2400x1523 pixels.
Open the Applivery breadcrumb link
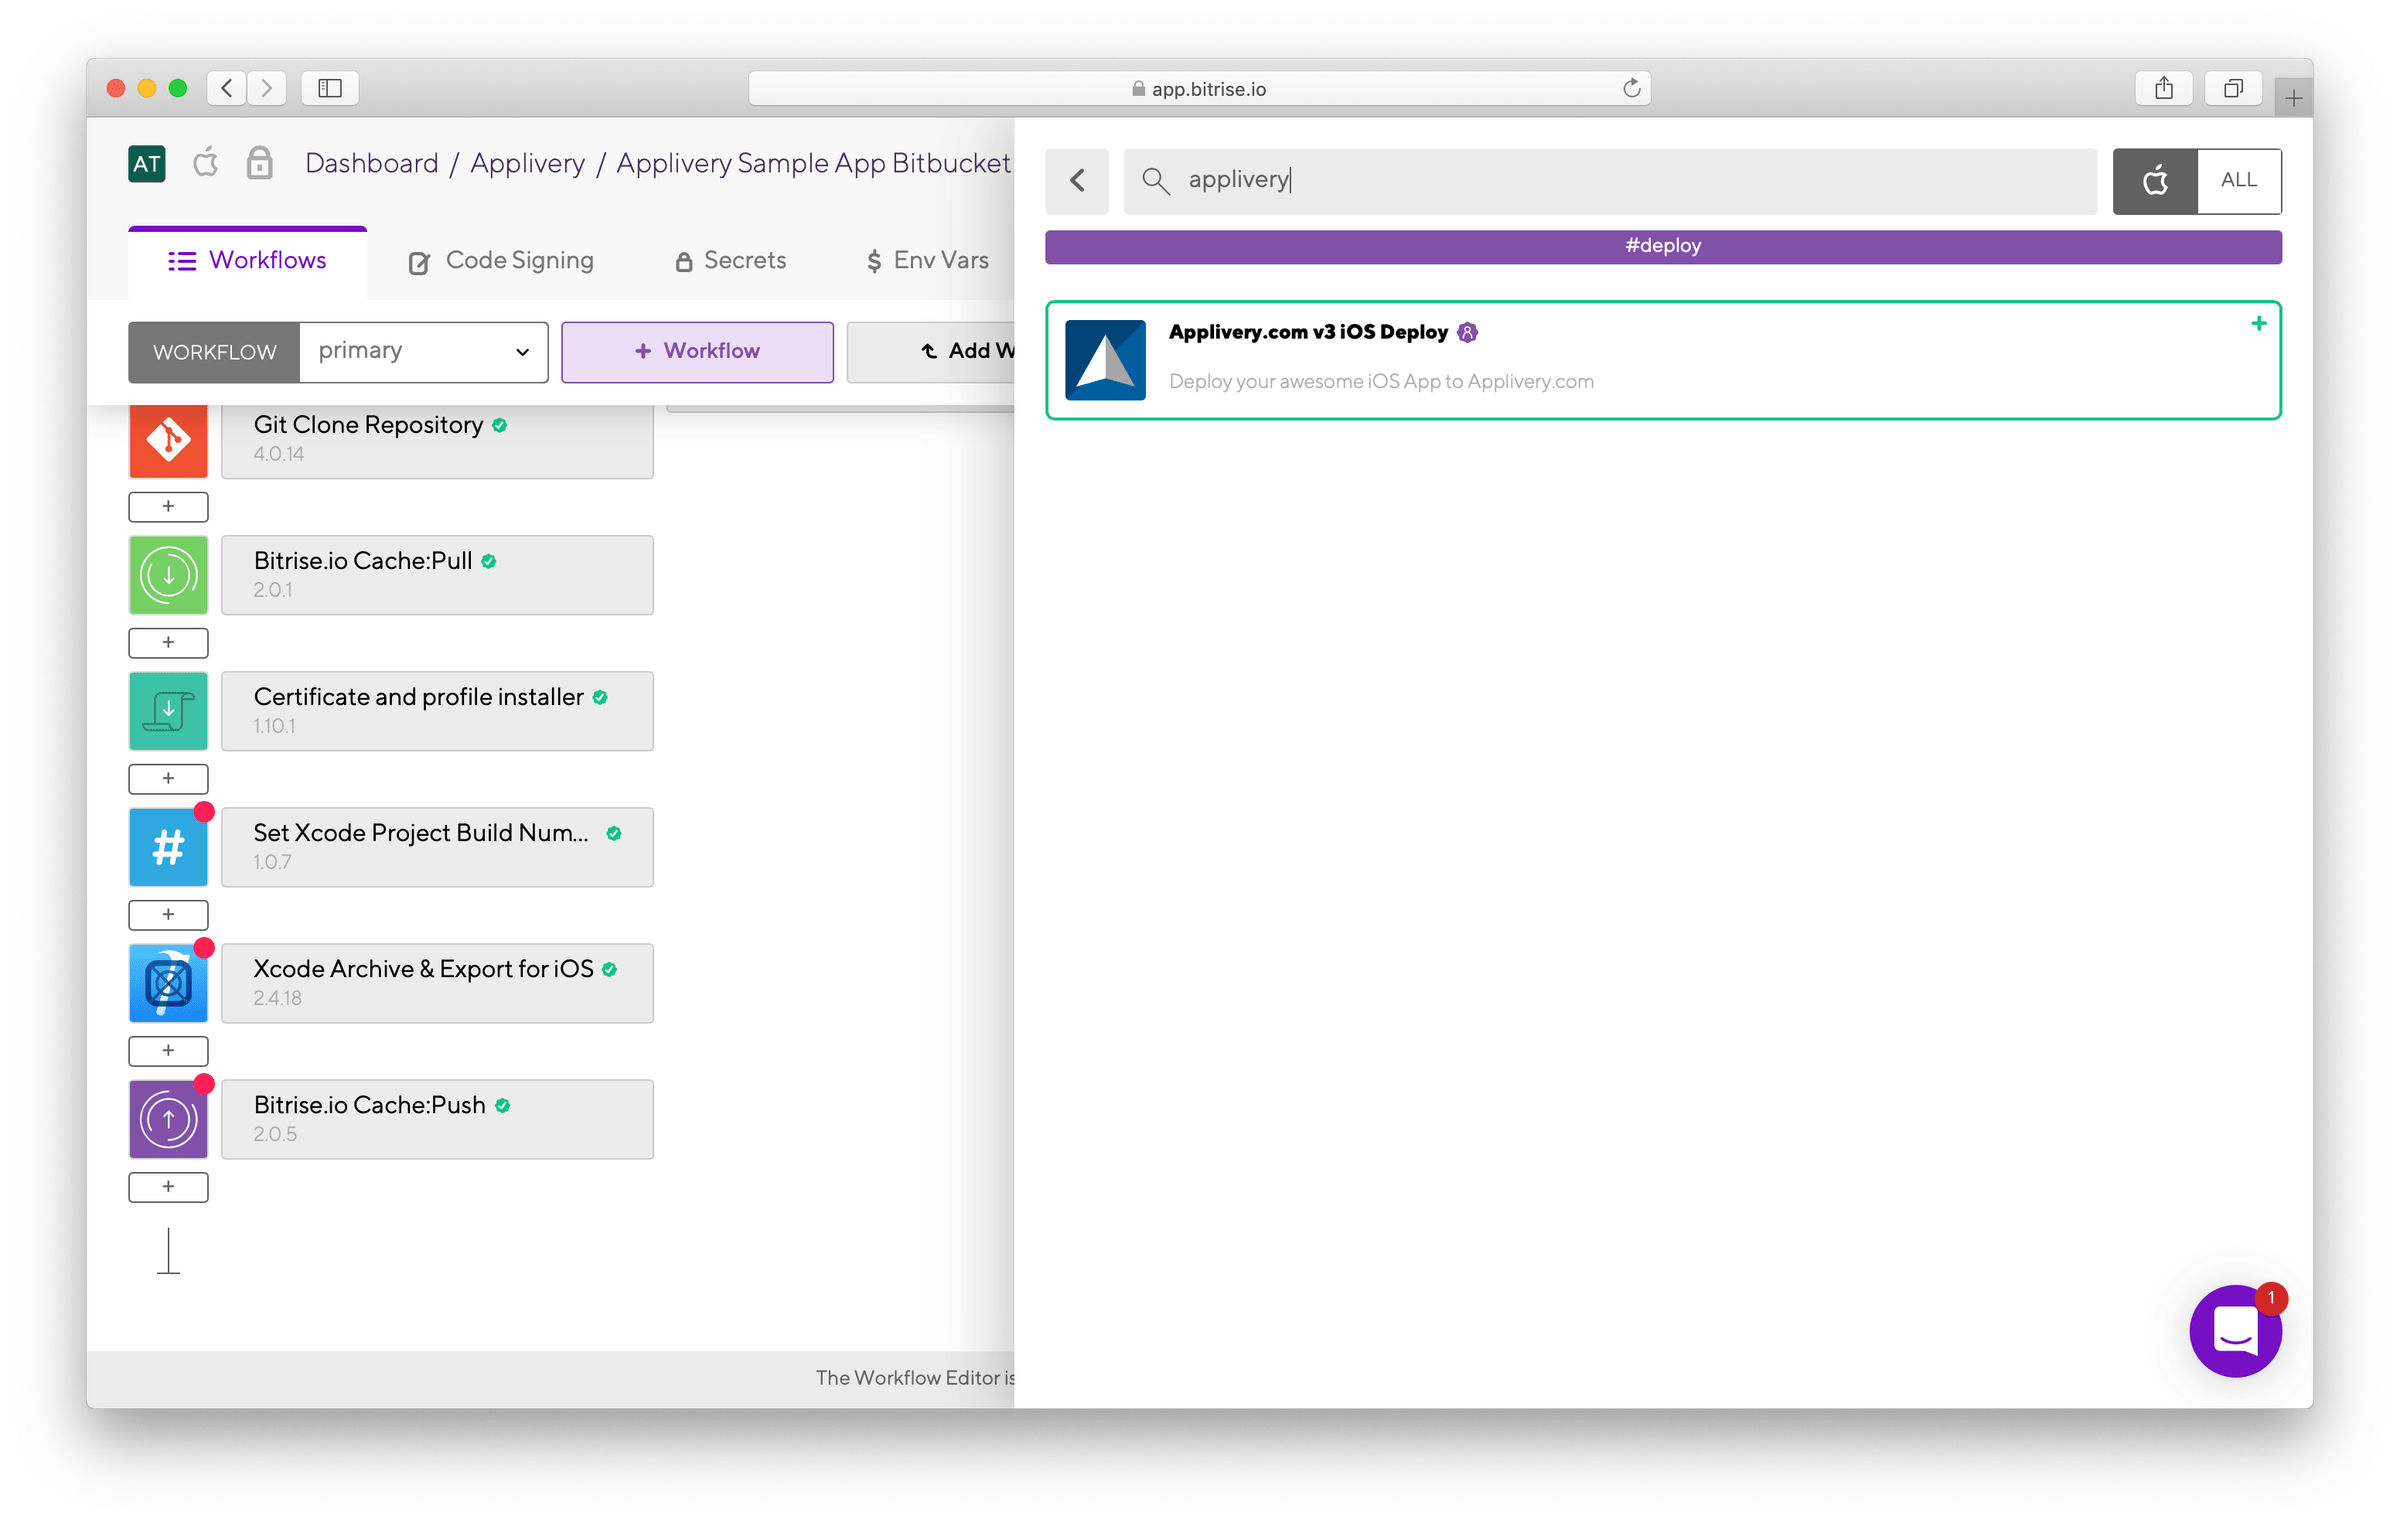pyautogui.click(x=527, y=163)
